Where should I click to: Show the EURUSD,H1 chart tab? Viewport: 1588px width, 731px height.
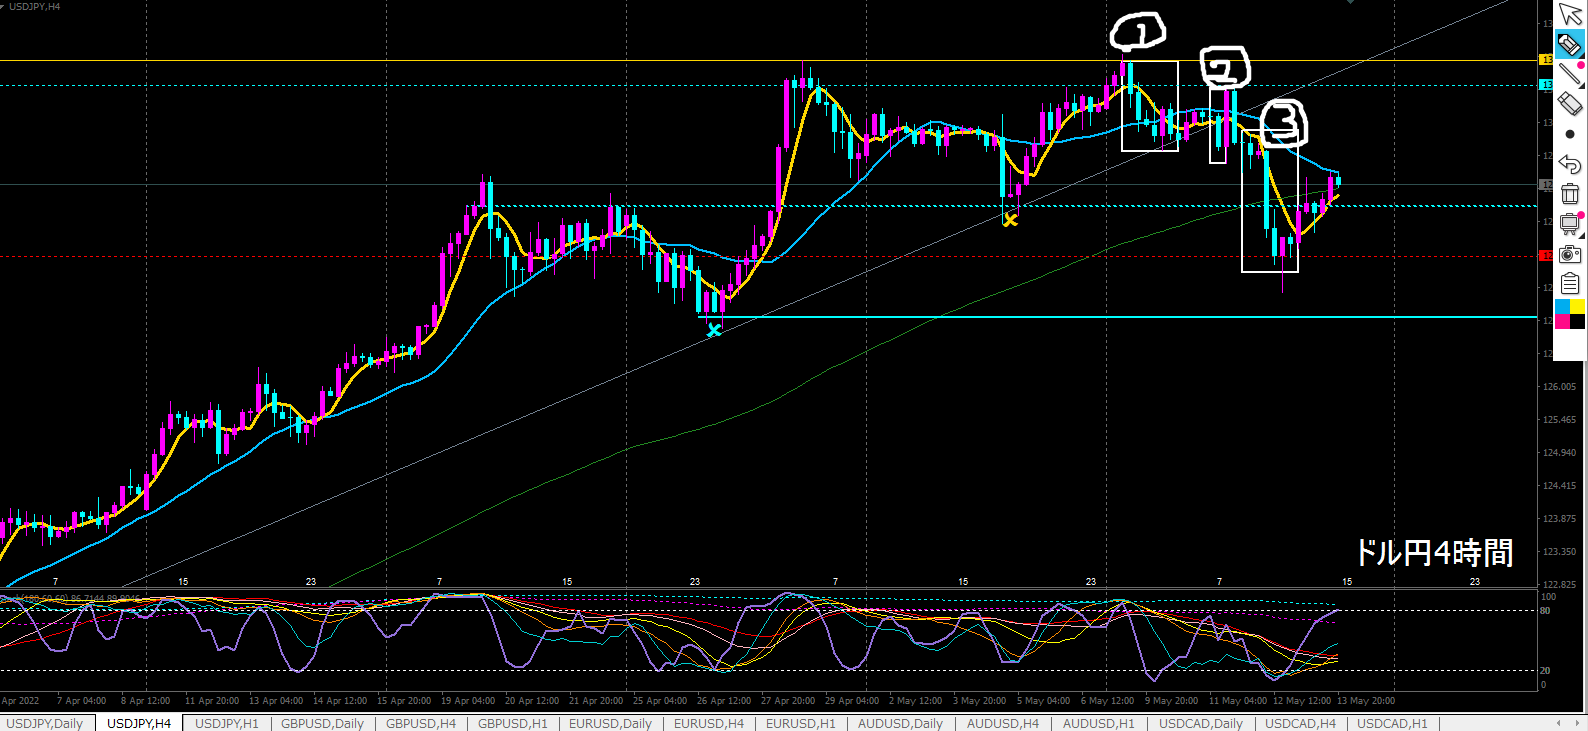tap(801, 723)
